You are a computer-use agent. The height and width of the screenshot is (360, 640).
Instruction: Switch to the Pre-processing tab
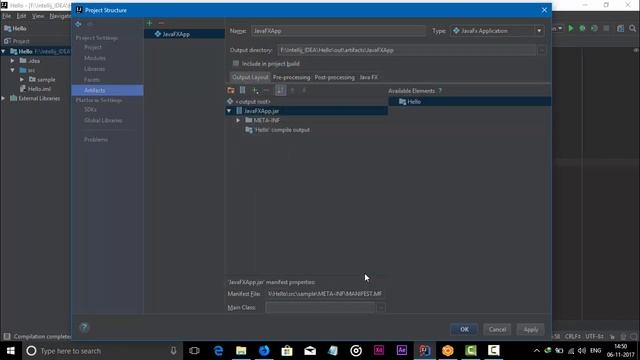click(291, 77)
